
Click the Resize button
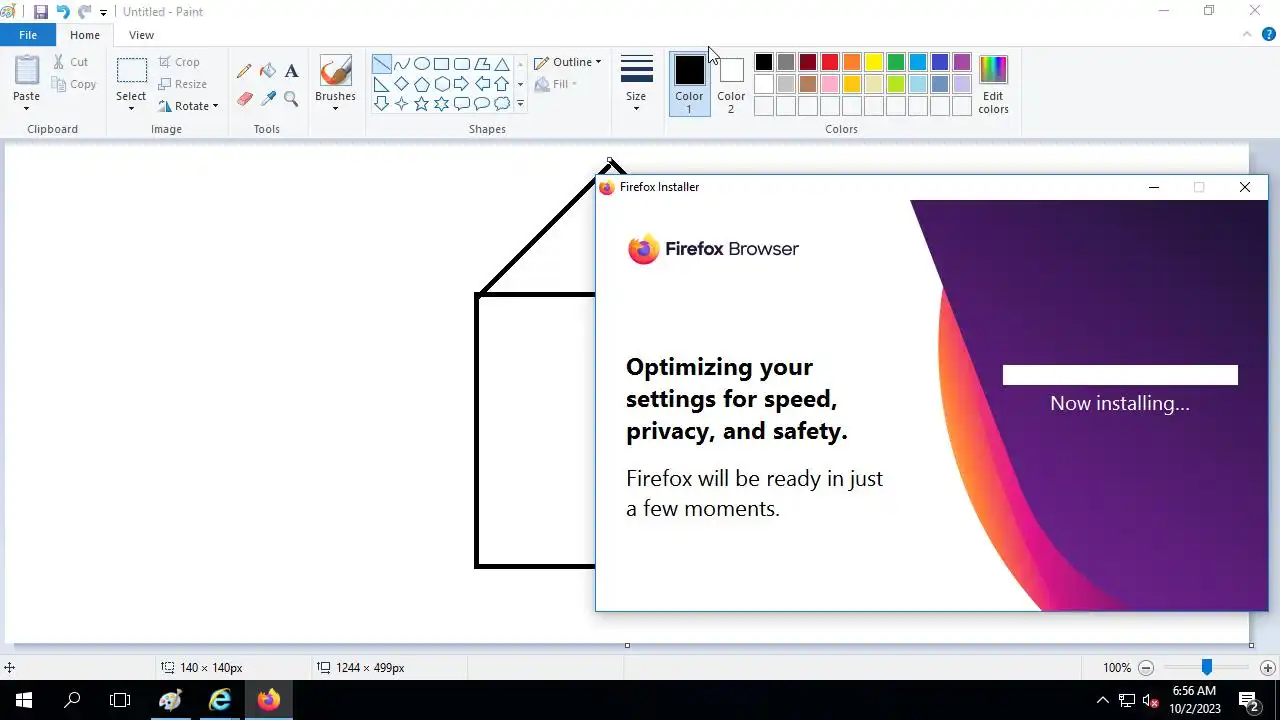pyautogui.click(x=183, y=84)
